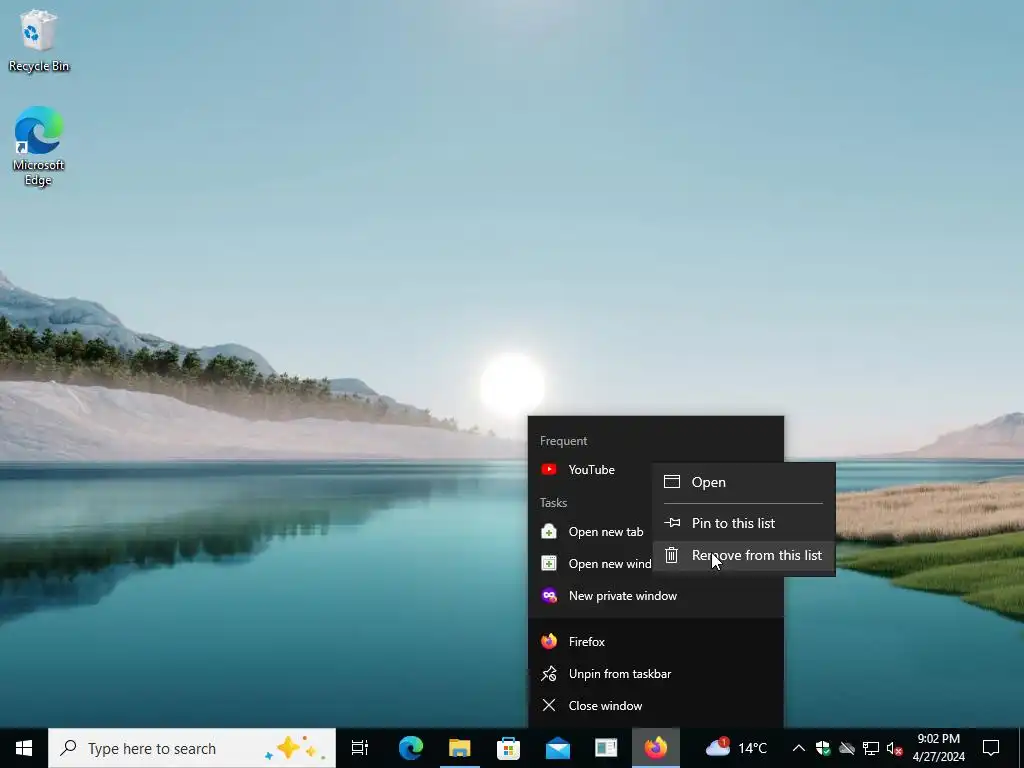Choose Remove from this list
Screen dimensions: 1024x768
744,555
